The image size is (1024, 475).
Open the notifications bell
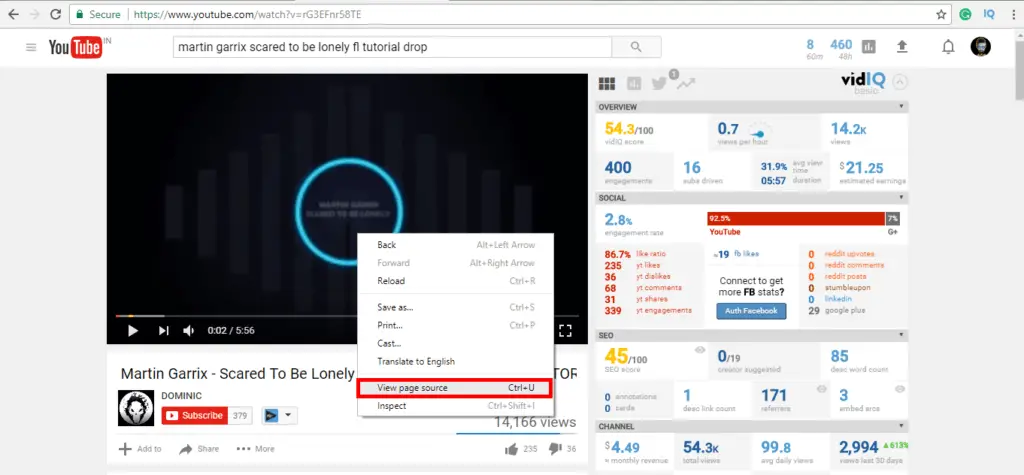(948, 46)
